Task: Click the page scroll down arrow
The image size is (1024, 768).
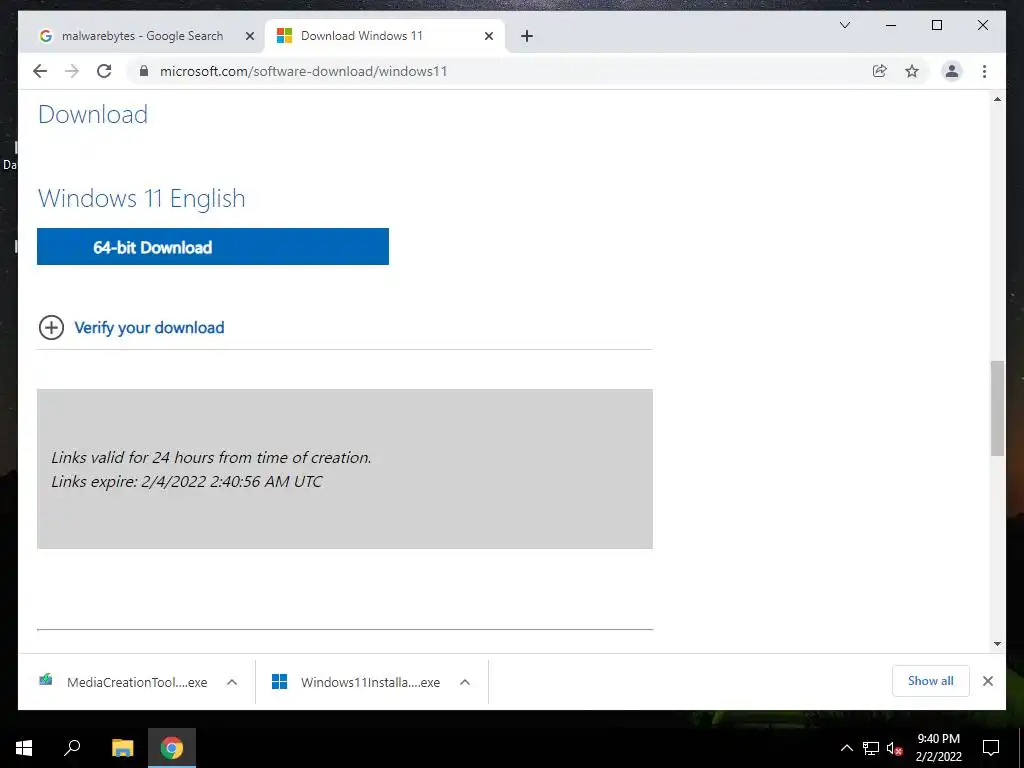Action: pos(997,643)
